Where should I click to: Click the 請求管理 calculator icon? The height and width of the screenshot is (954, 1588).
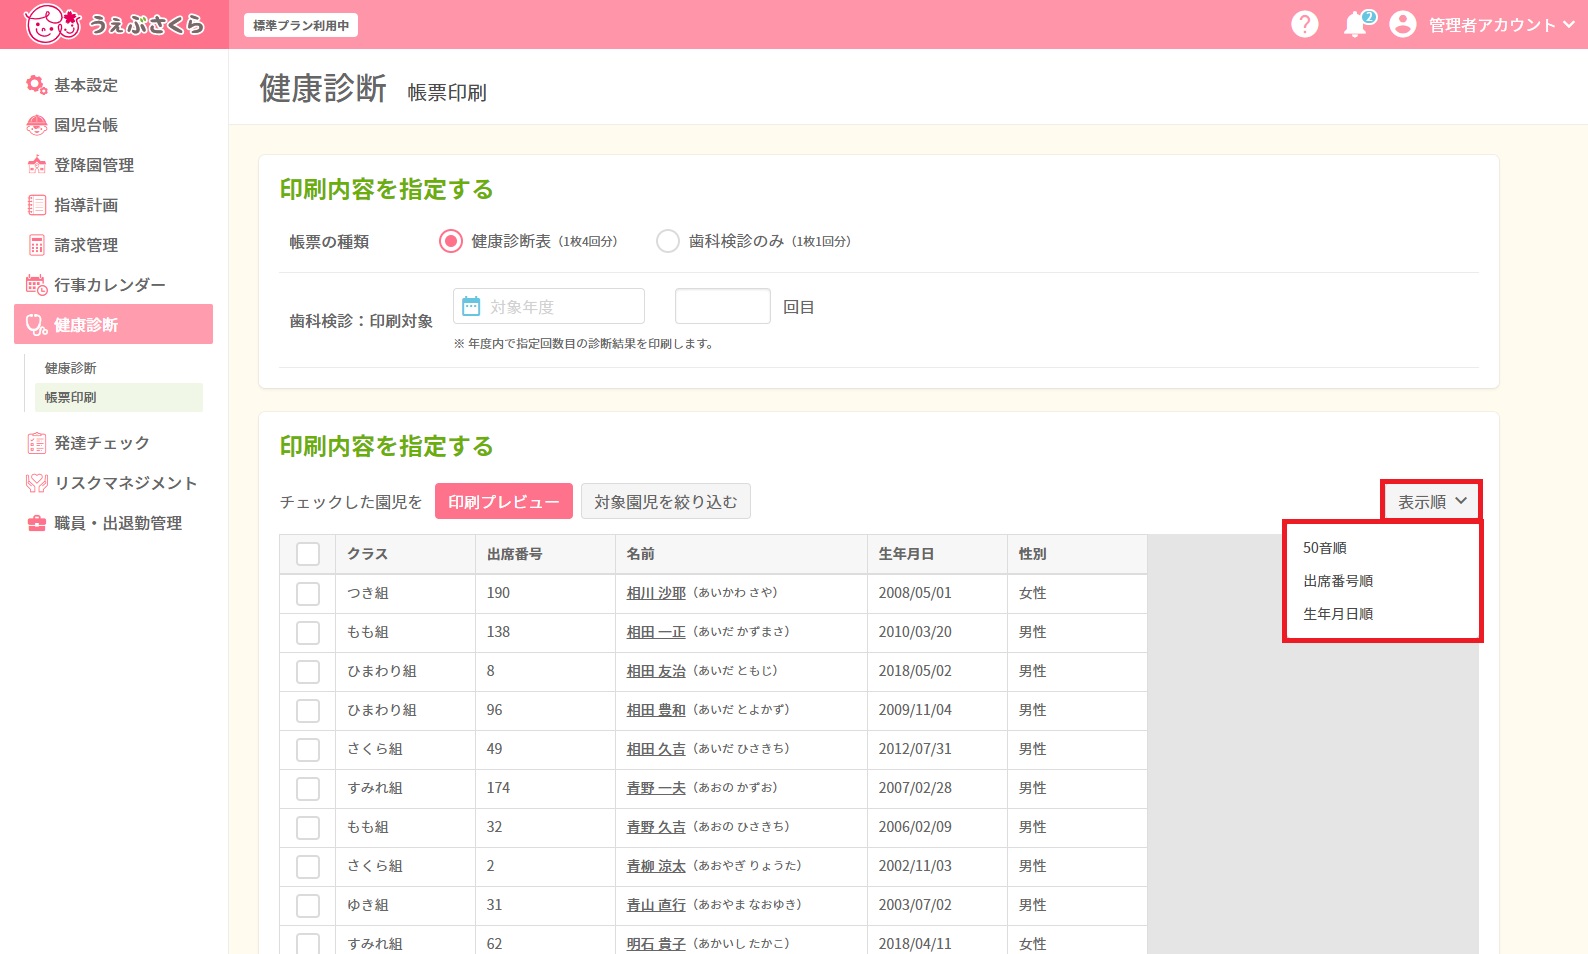point(37,245)
